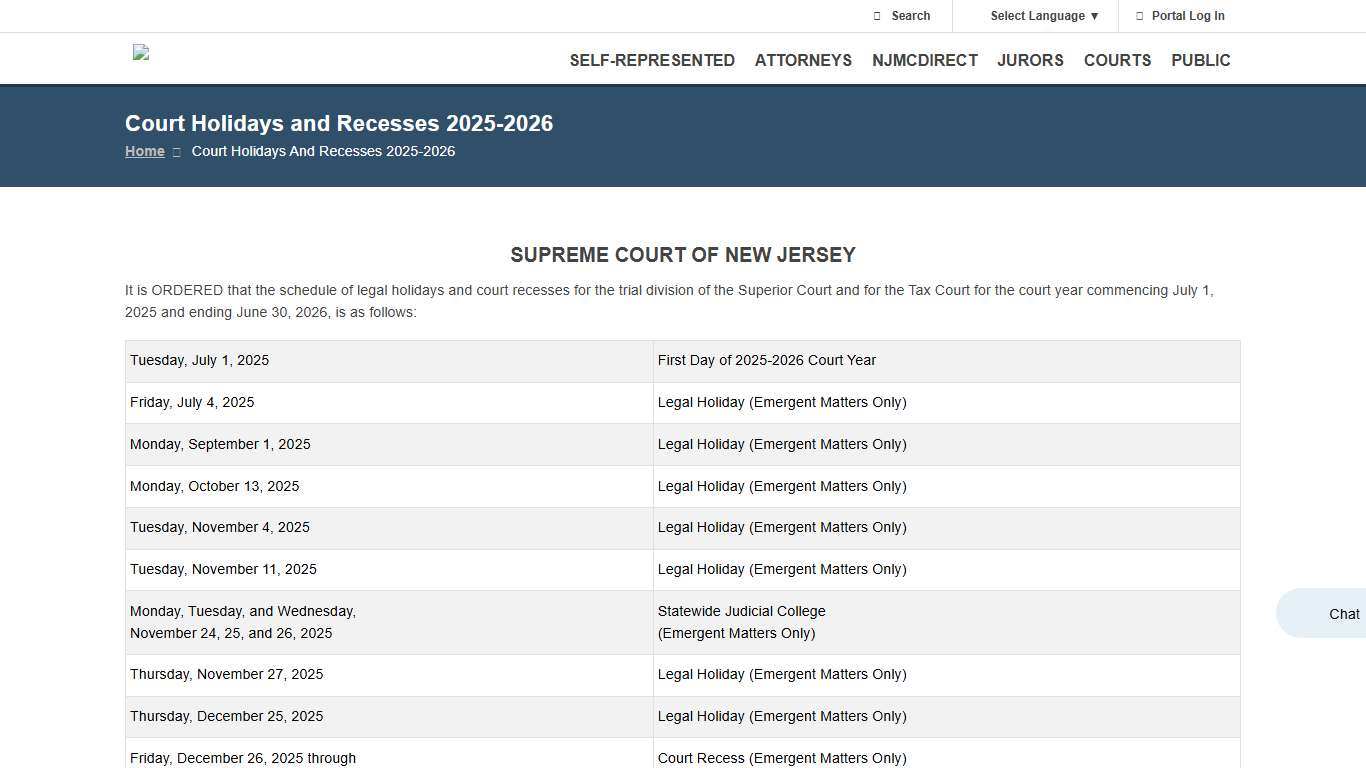Select the NJMCDIRECT navigation item
Viewport: 1366px width, 768px height.
tap(925, 60)
